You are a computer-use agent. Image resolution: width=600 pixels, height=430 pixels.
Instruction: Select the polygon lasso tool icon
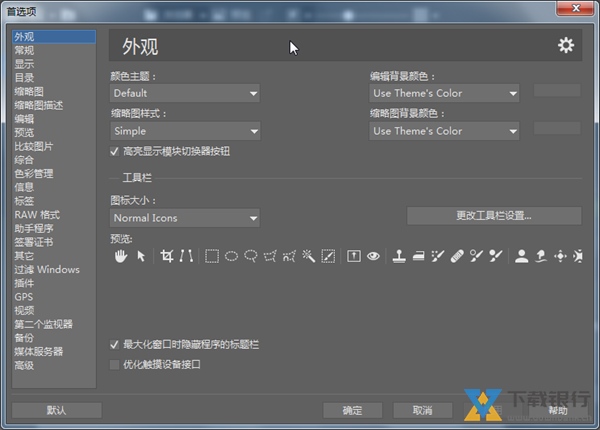coord(270,256)
